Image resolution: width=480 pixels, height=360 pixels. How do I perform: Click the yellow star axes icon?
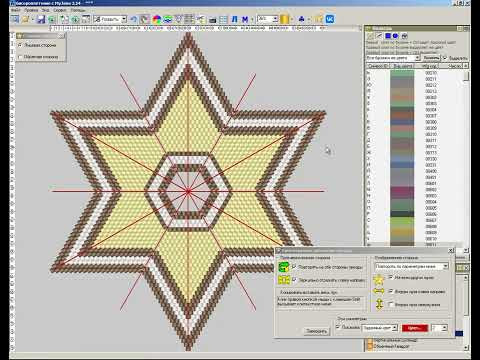[x=379, y=279]
